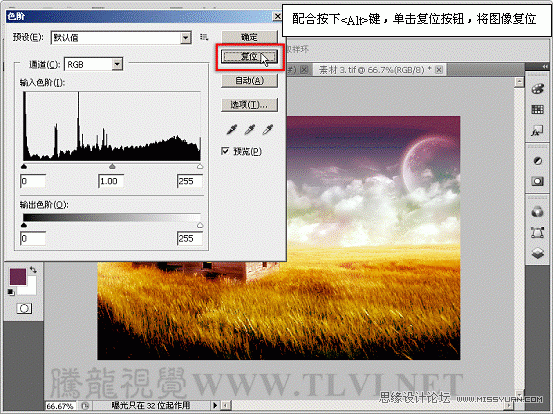Open the Layers panel icon
This screenshot has width=553, height=414.
[x=537, y=253]
